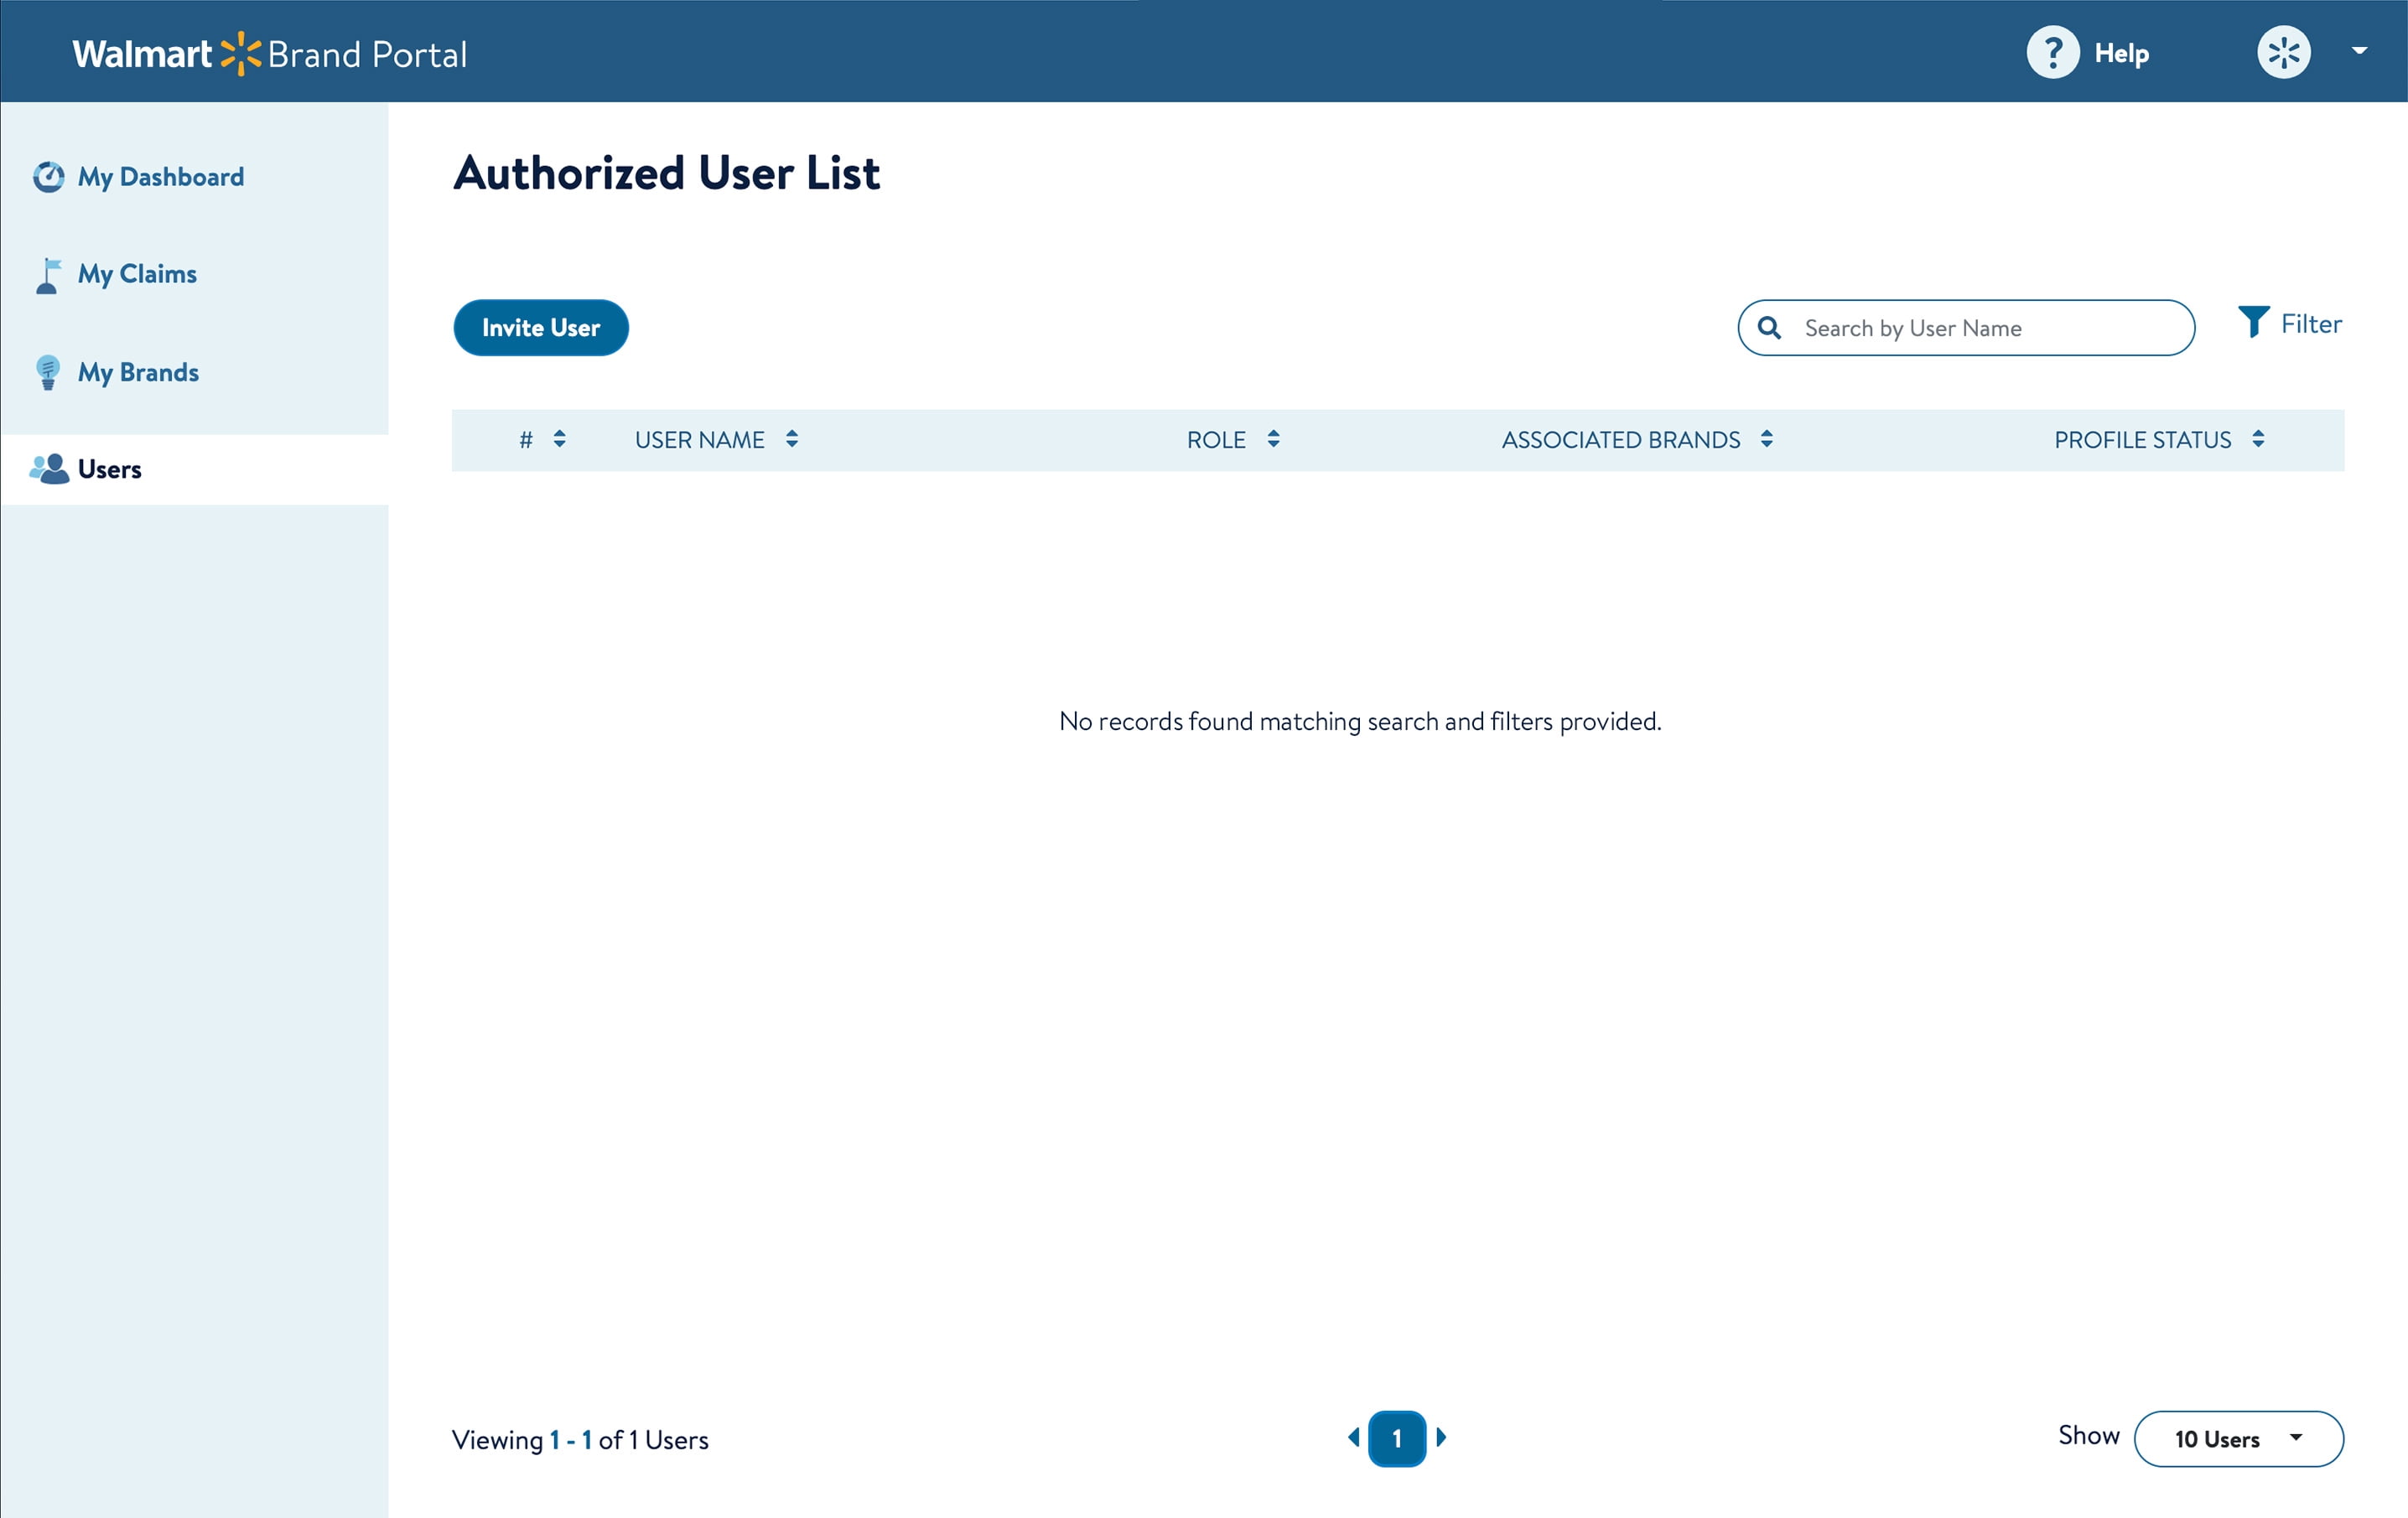Viewport: 2408px width, 1518px height.
Task: Sort the Associated Brands column
Action: (x=1767, y=439)
